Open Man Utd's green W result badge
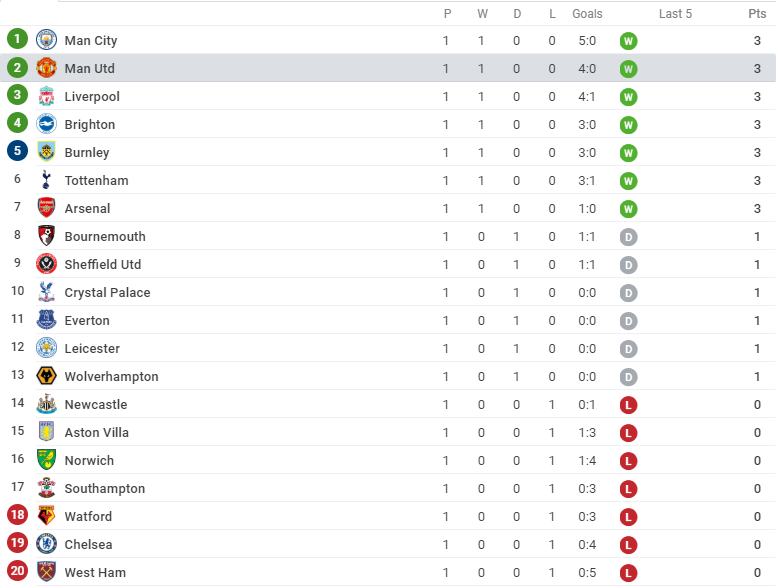778x588 pixels. click(x=628, y=69)
